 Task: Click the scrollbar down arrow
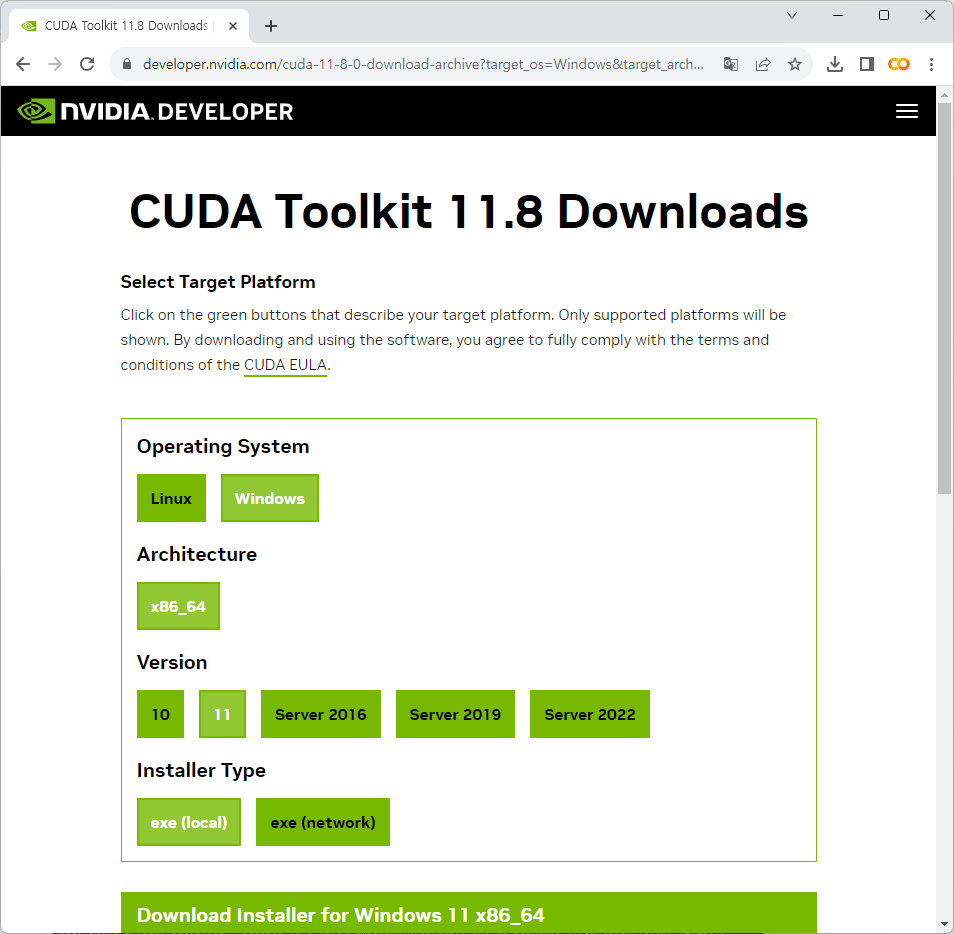944,925
